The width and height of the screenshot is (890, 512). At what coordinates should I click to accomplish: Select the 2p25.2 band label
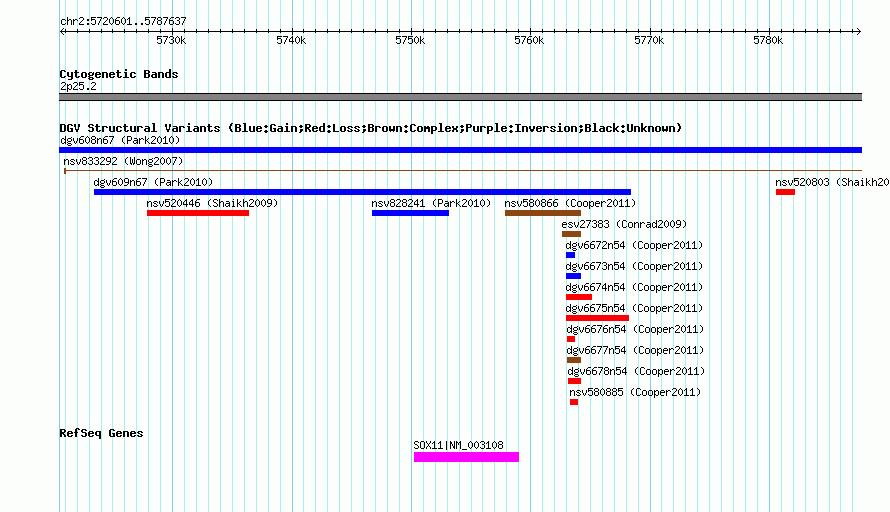[78, 86]
